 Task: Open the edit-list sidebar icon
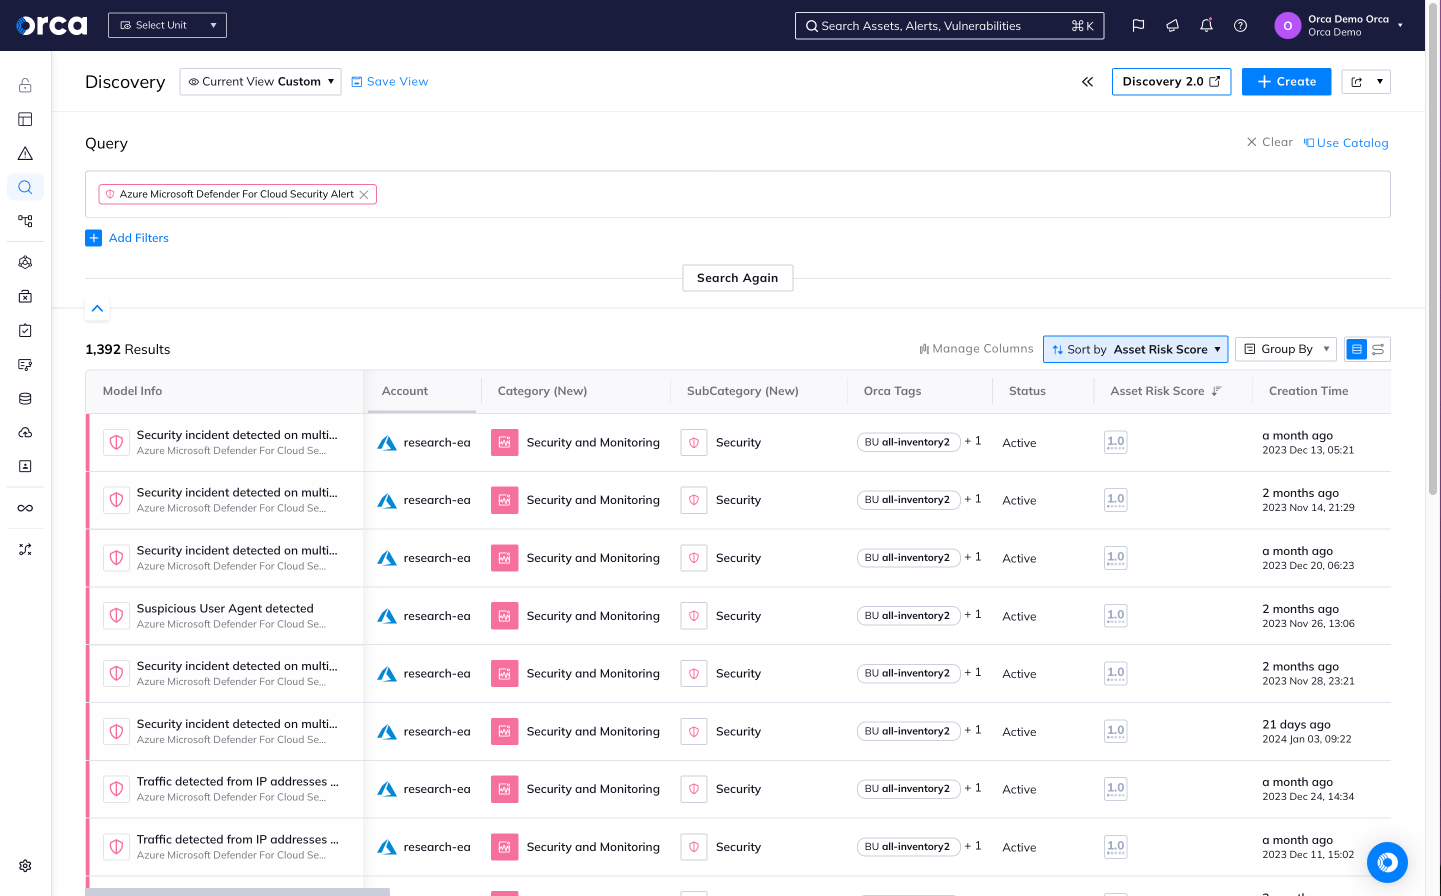click(x=25, y=364)
